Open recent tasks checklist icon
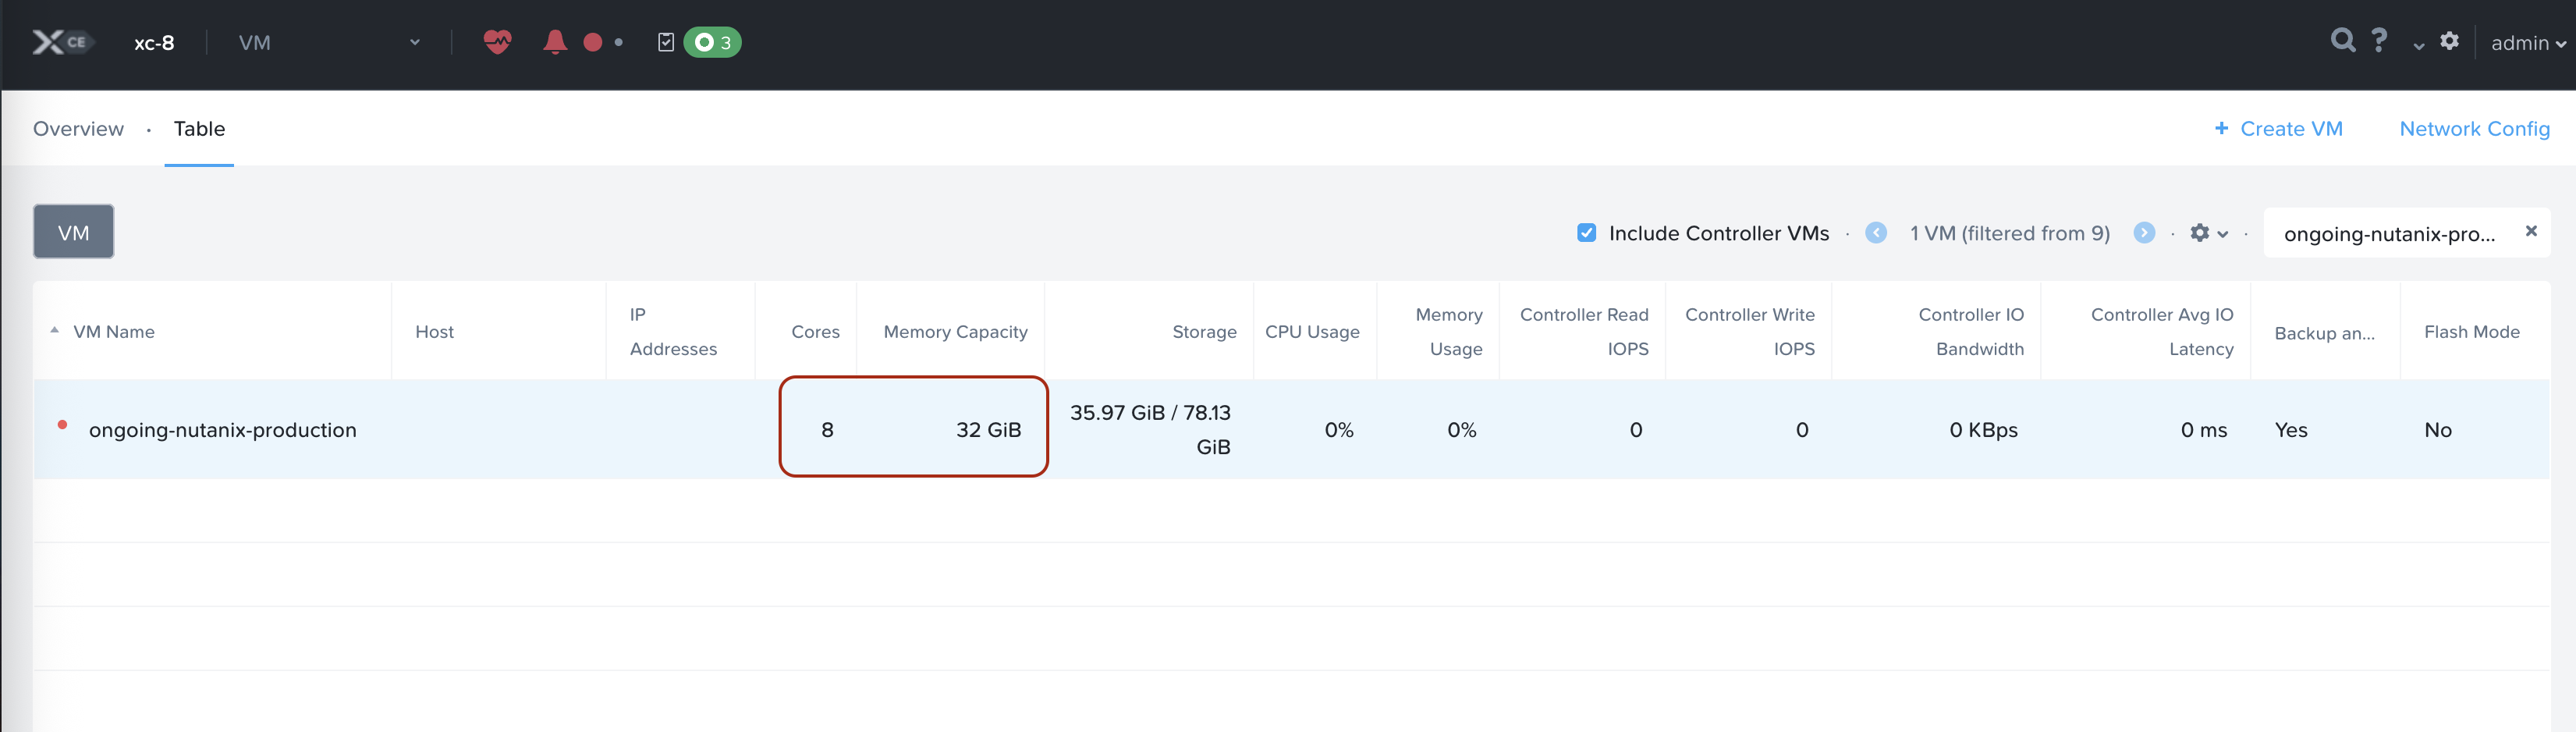 click(x=668, y=42)
